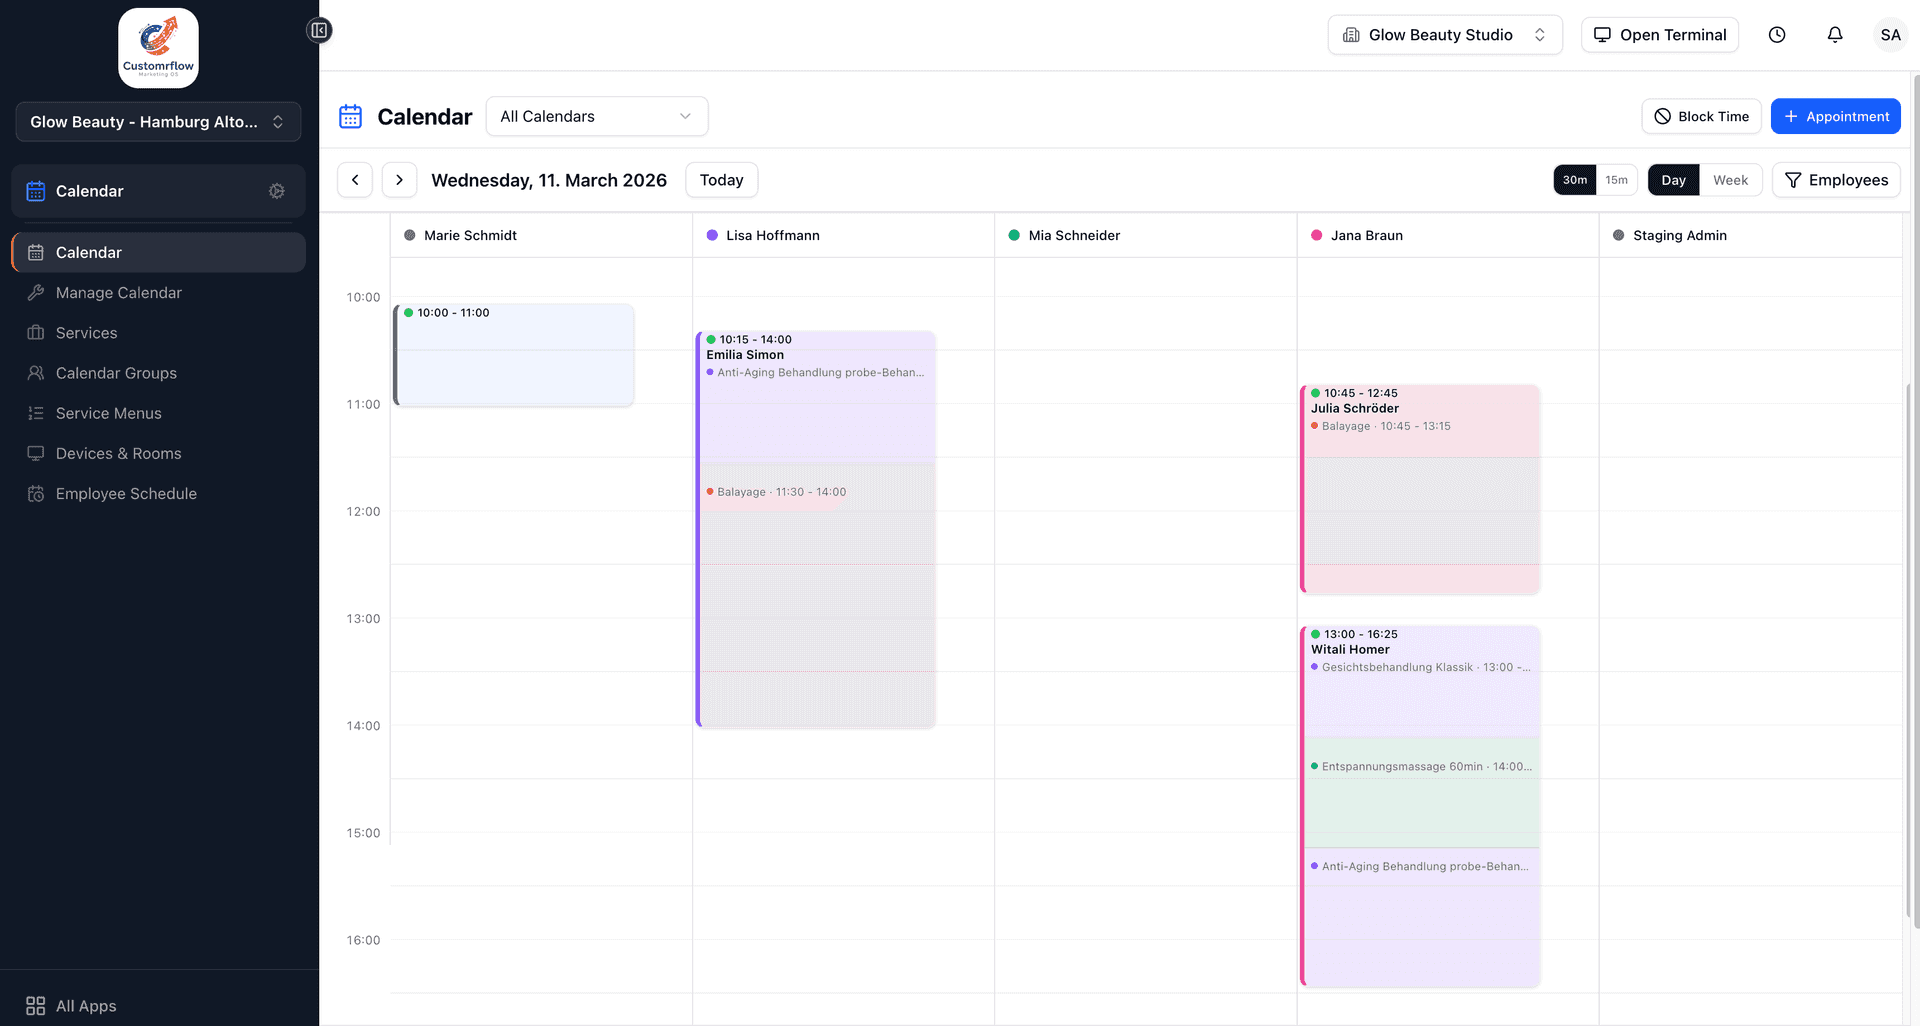
Task: Enable the 15m time interval
Action: click(x=1617, y=180)
